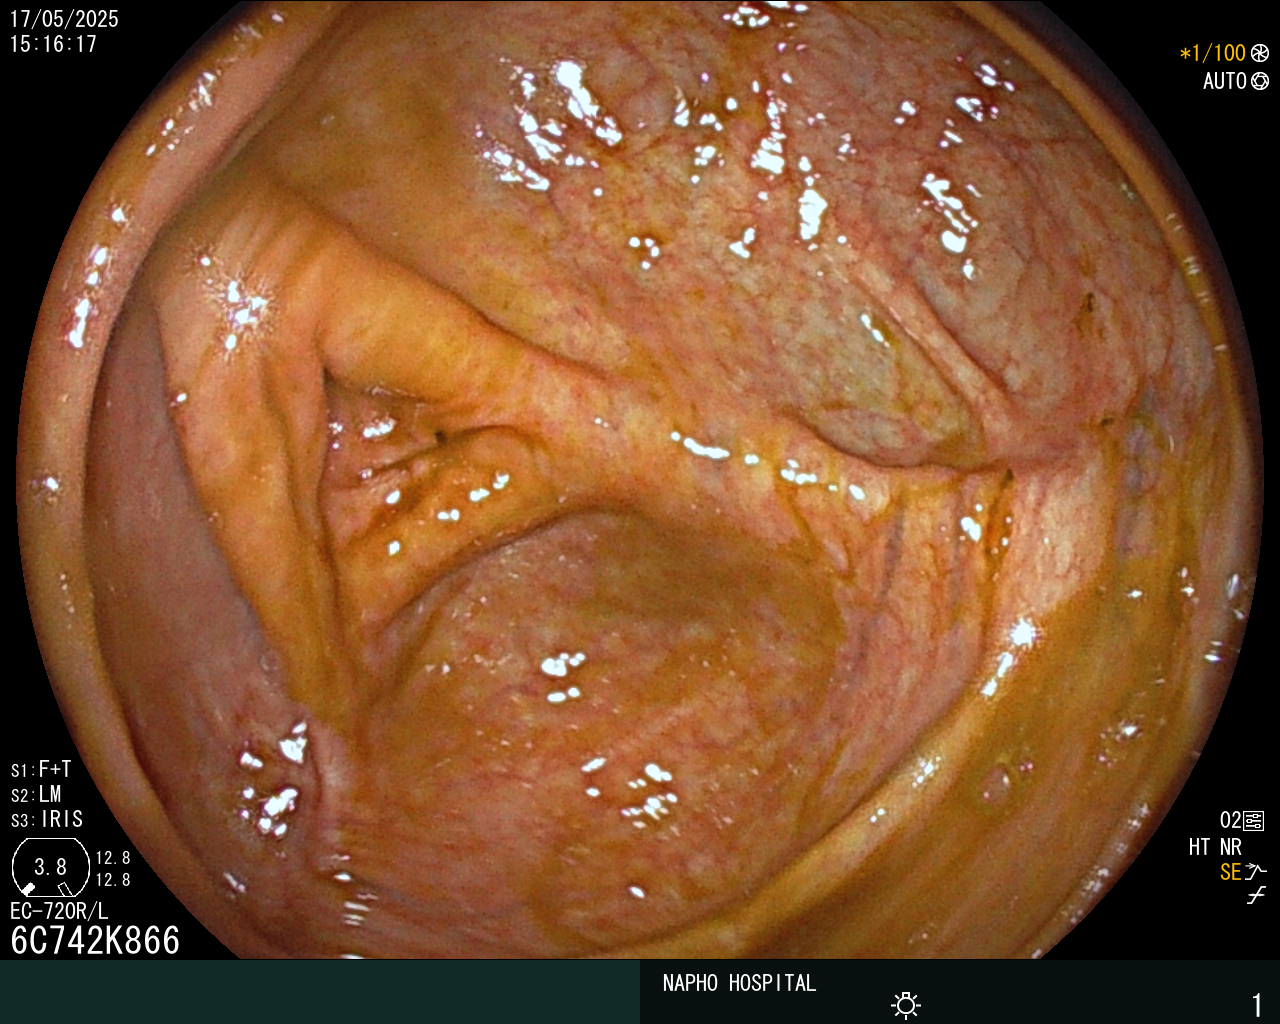Image resolution: width=1280 pixels, height=1024 pixels.
Task: Click the scope tip diagram showing 3.8
Action: point(50,867)
